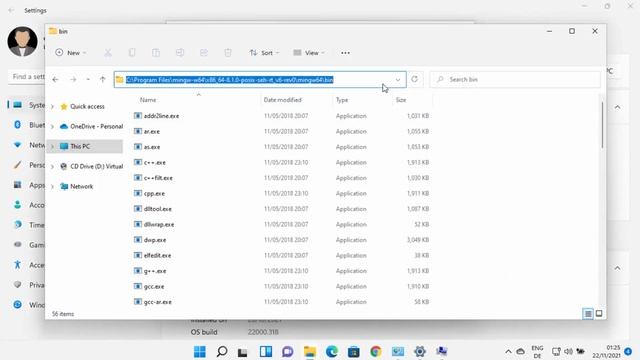
Task: Expand Quick access in navigation pane
Action: [52, 107]
